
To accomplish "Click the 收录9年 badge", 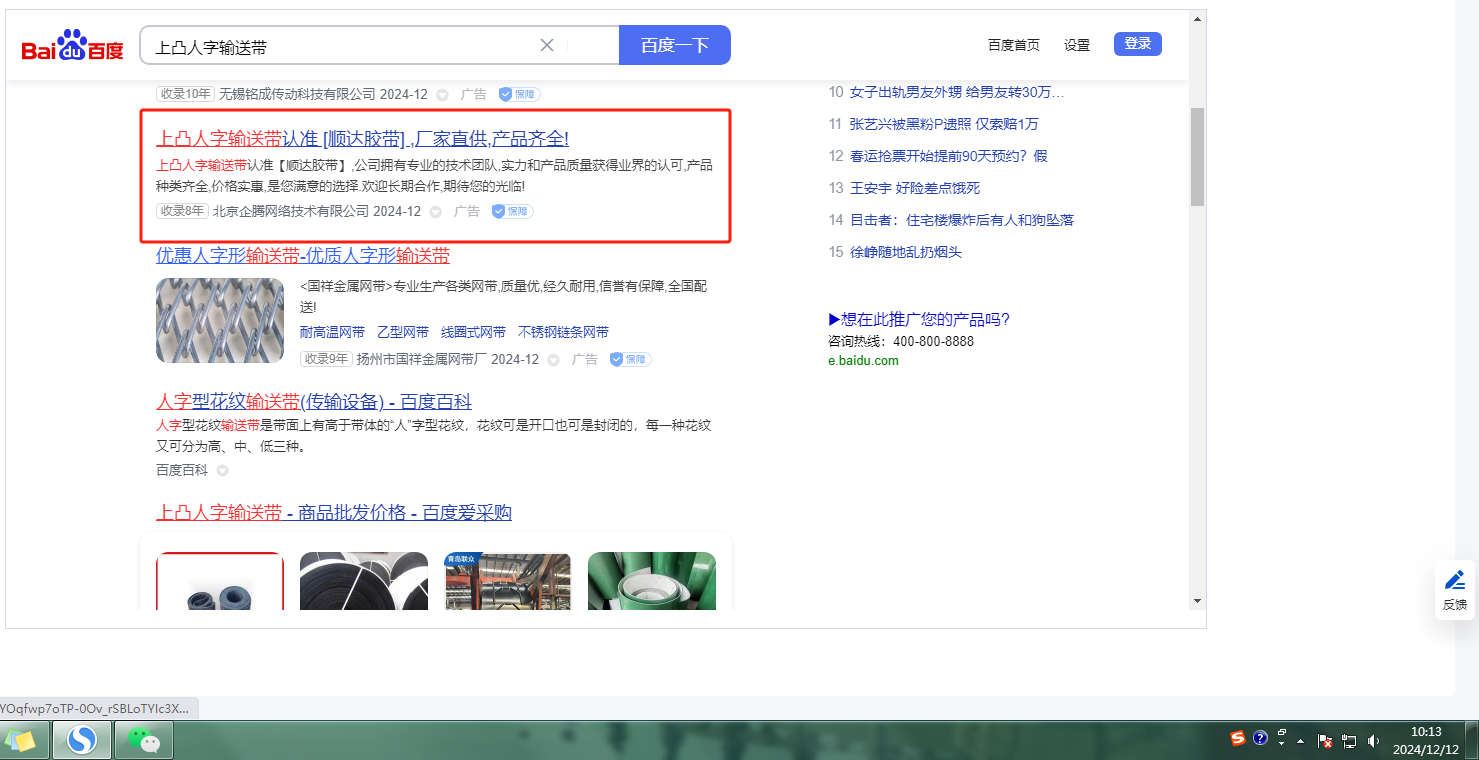I will pyautogui.click(x=326, y=359).
